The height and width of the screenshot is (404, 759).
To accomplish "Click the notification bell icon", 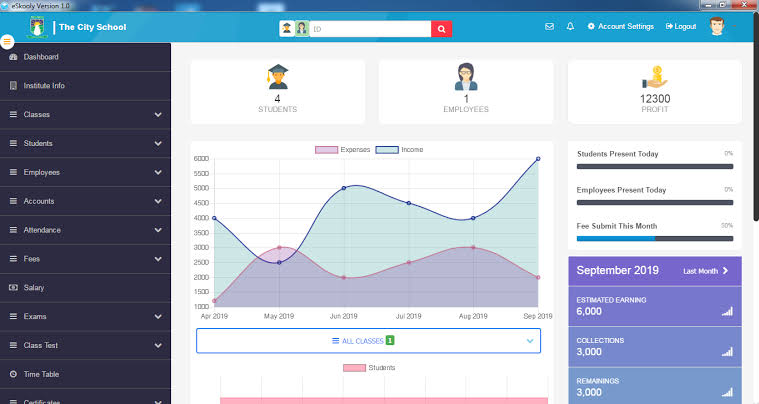I will (570, 27).
